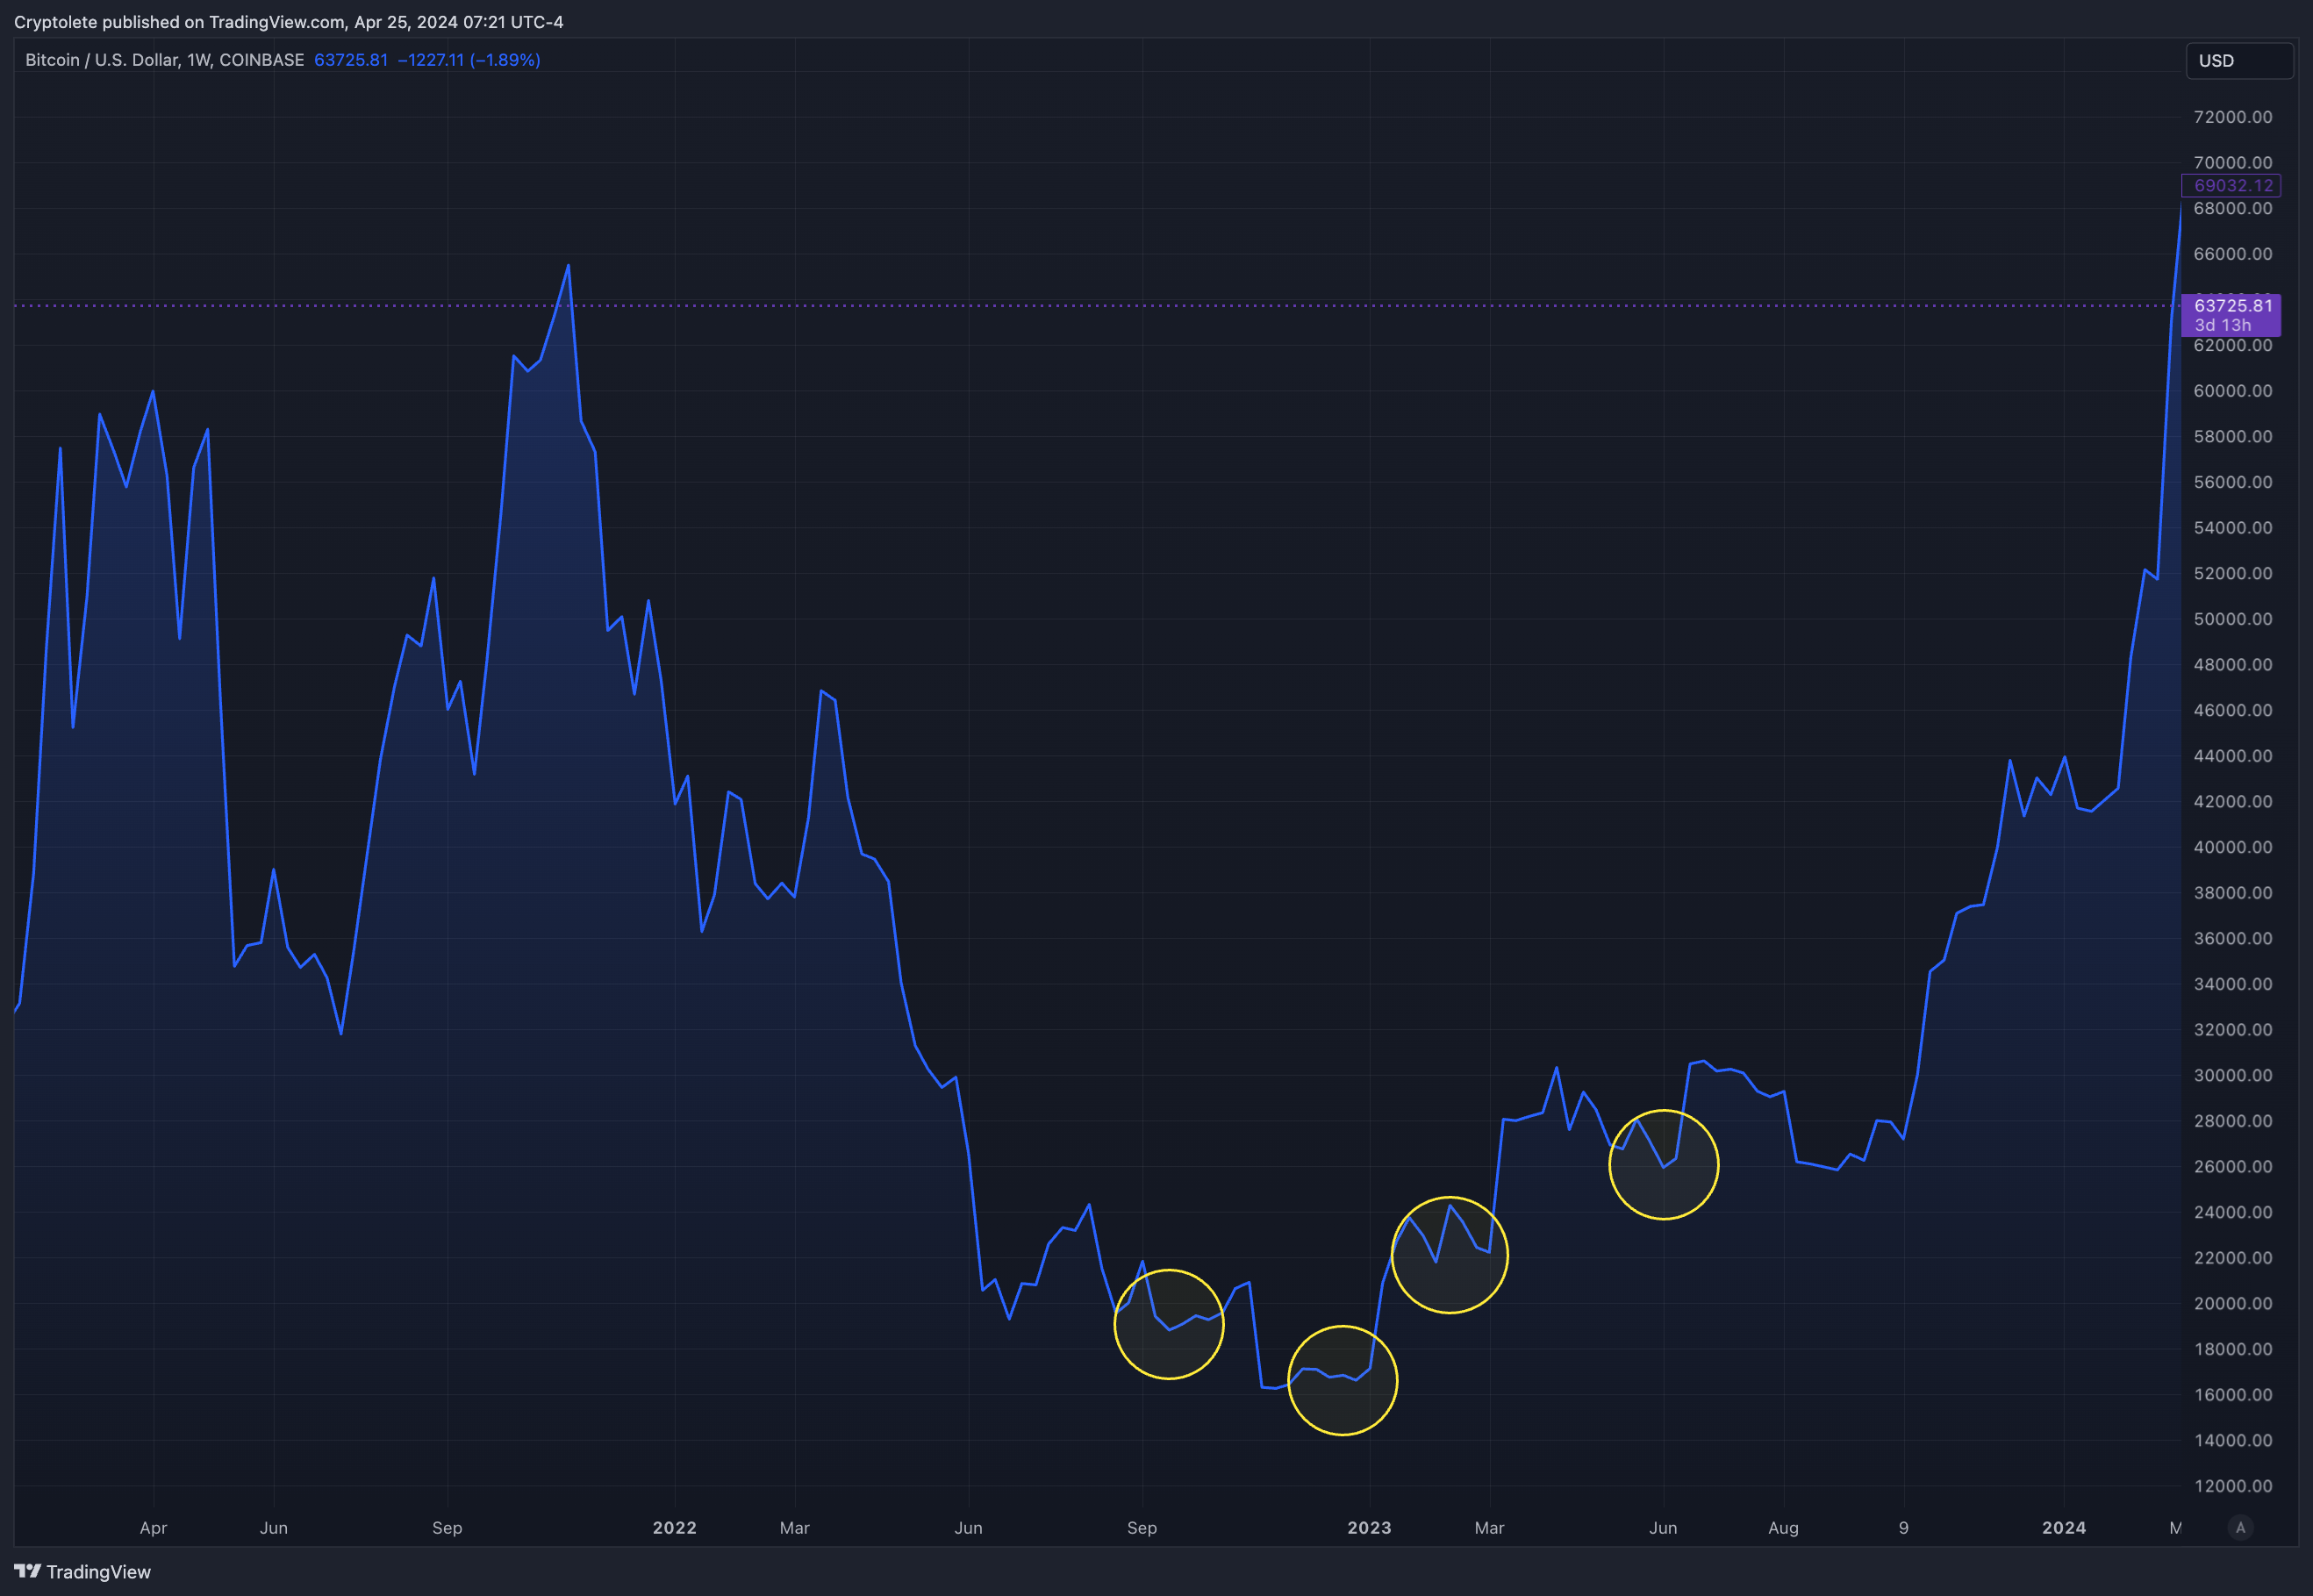Click the 60000.00 price axis label
This screenshot has height=1596, width=2313.
coord(2233,391)
